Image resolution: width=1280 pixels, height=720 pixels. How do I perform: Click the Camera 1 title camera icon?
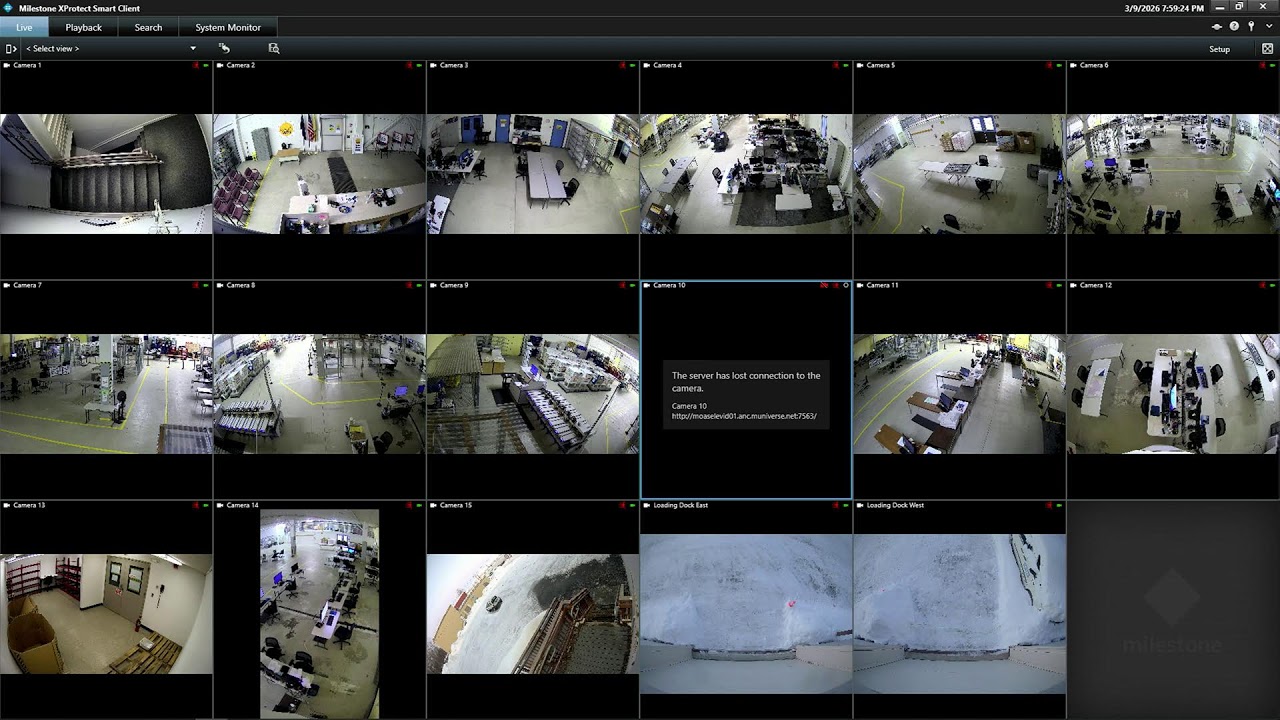[x=6, y=65]
